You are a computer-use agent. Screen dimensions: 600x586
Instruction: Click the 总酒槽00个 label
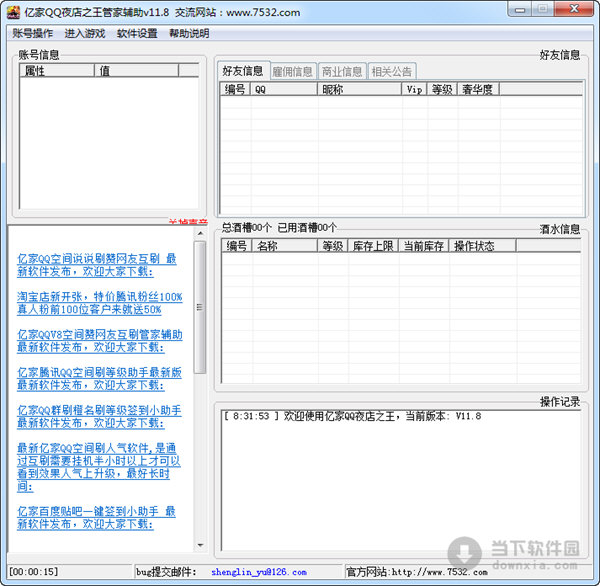tap(246, 228)
